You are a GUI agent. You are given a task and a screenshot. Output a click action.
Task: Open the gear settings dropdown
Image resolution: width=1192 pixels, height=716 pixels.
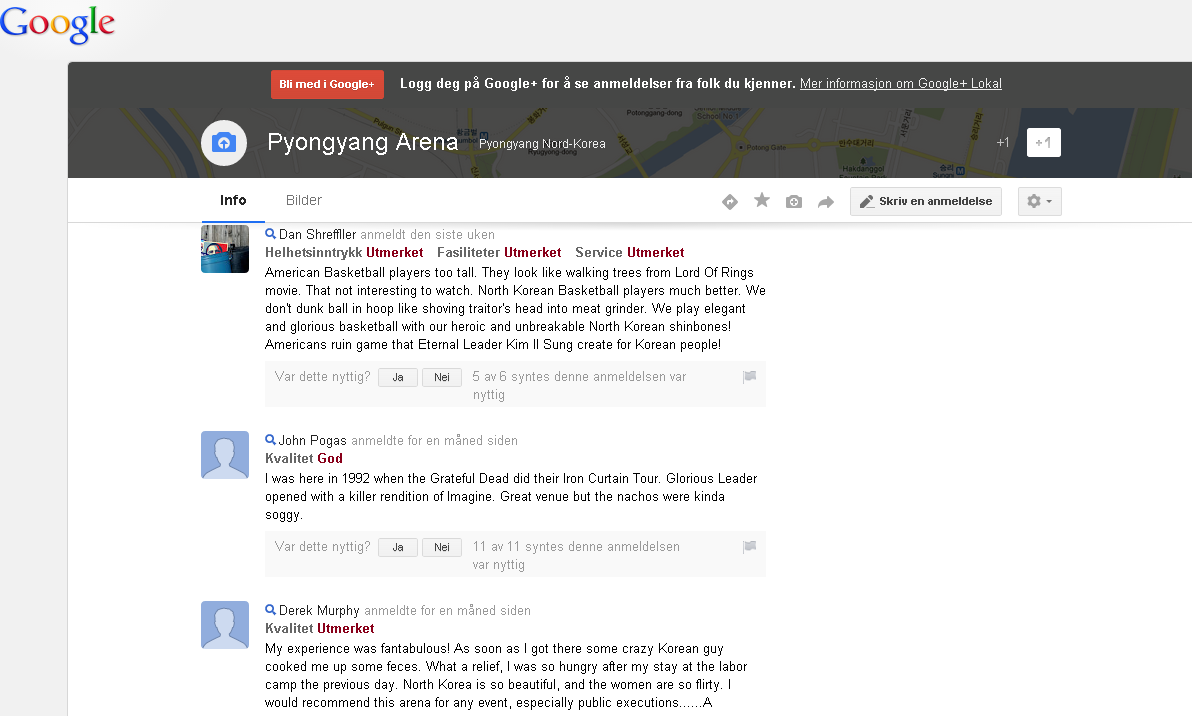1039,201
